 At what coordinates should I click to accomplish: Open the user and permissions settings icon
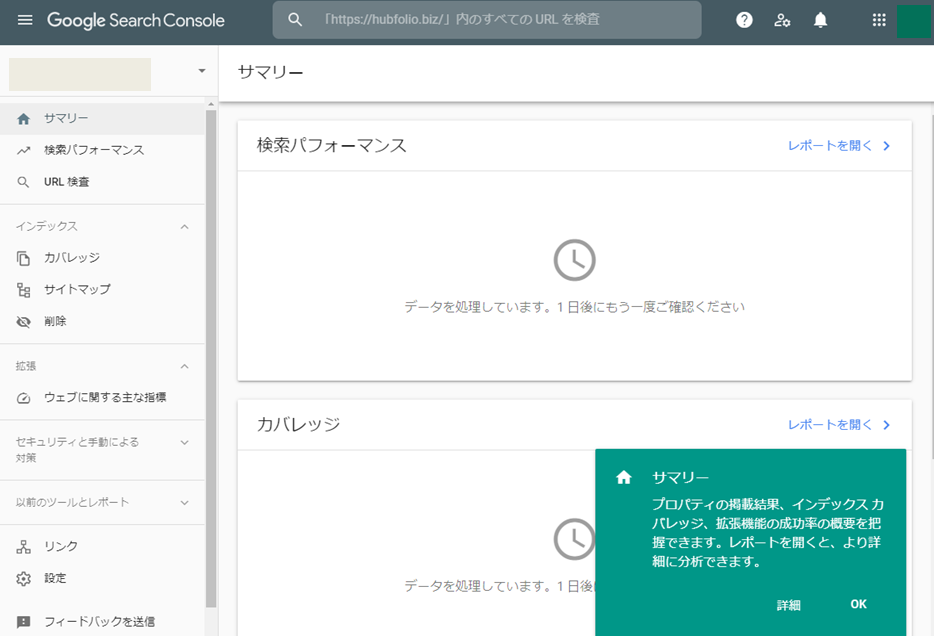[x=782, y=20]
